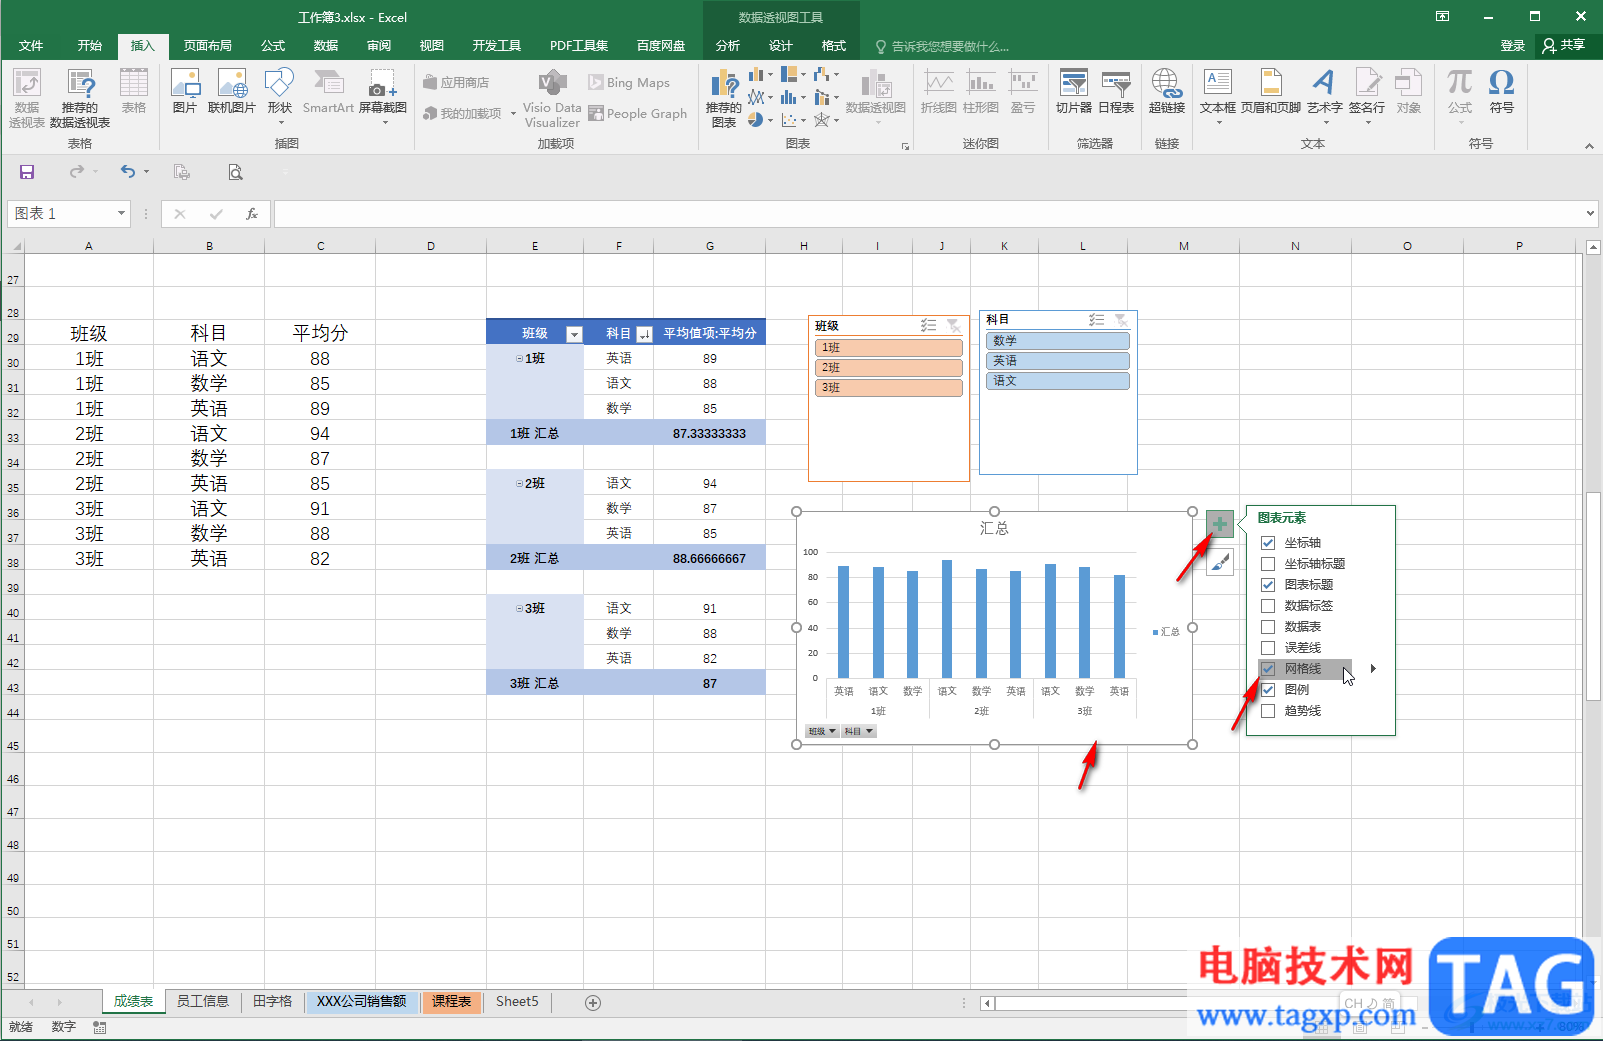
Task: Switch to 课程表 sheet tab
Action: [452, 1002]
